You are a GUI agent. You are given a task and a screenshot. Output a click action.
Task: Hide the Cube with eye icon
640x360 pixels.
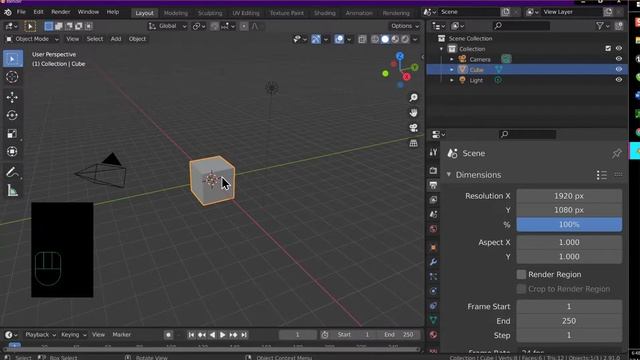[x=619, y=69]
